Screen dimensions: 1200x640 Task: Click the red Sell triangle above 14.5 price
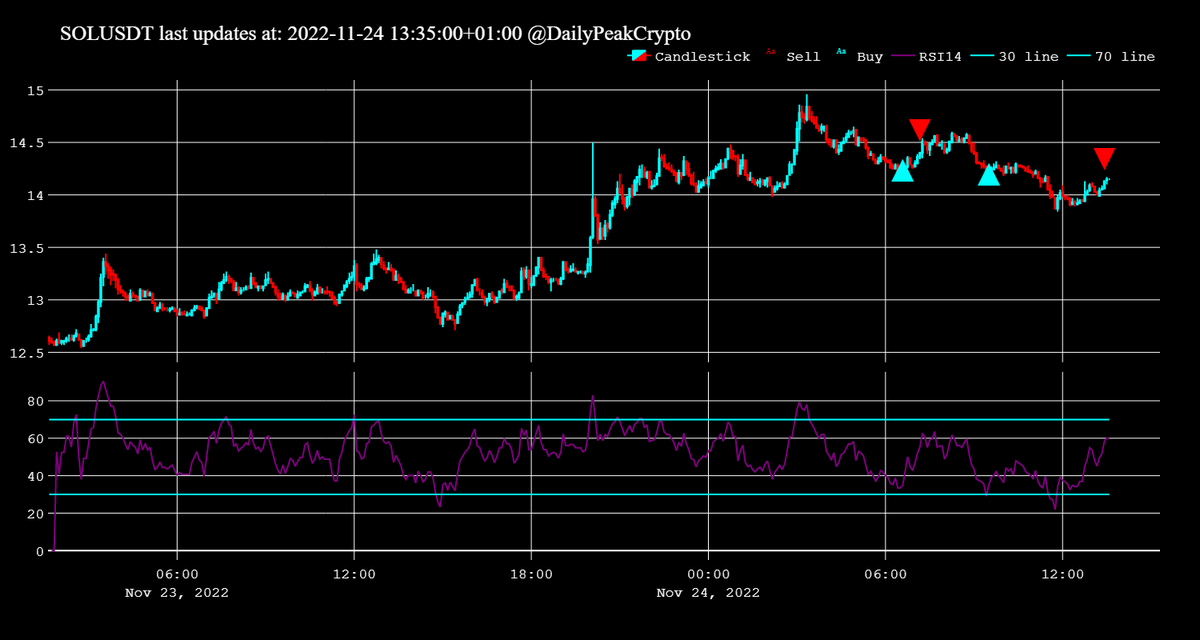click(x=920, y=129)
